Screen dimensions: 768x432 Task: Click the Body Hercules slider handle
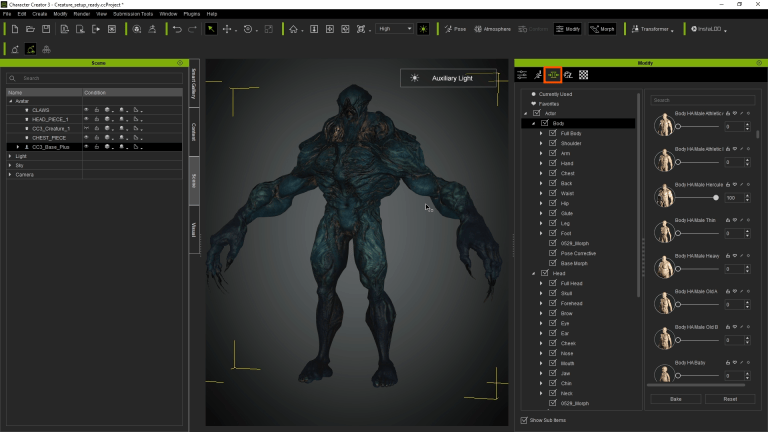click(x=716, y=198)
